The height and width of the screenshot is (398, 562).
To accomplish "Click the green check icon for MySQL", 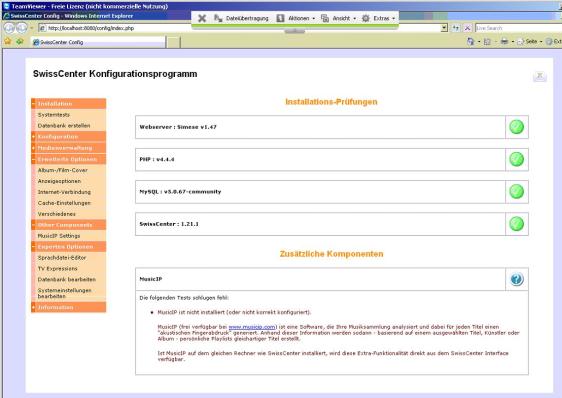I will (x=516, y=191).
